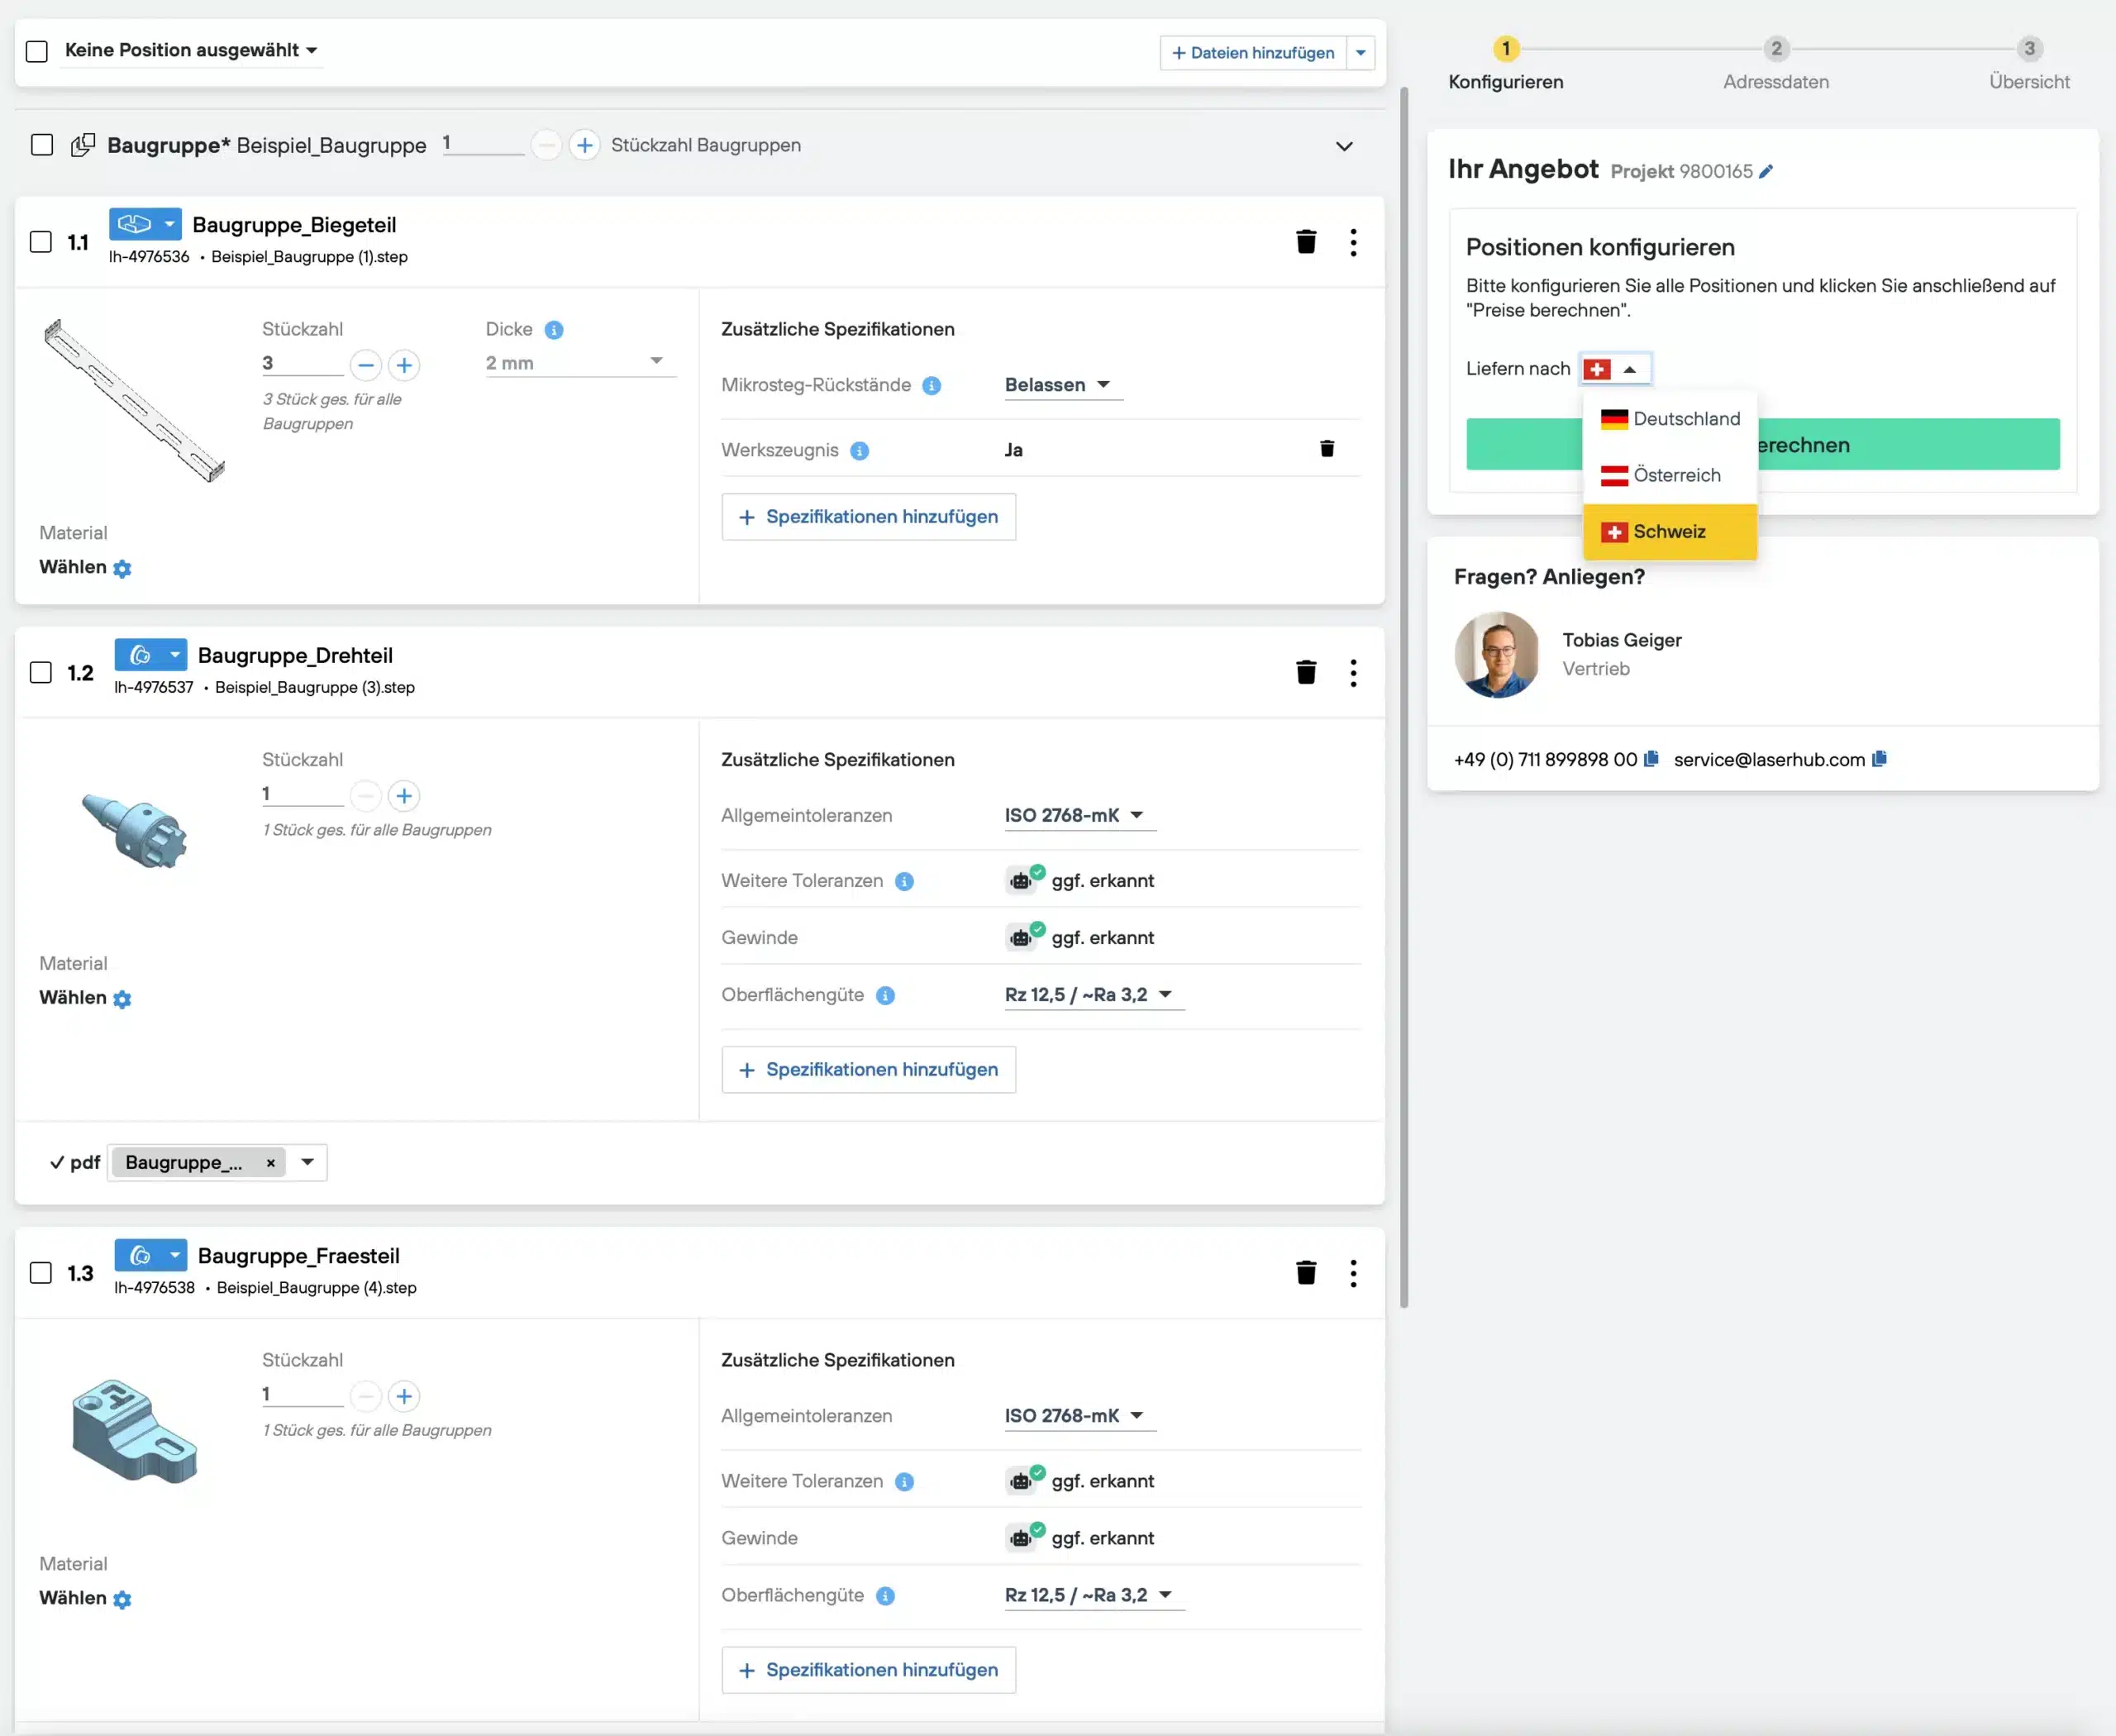
Task: Show Weitere Toleranzen info for Baugruppe_Fraesteil
Action: pyautogui.click(x=904, y=1482)
